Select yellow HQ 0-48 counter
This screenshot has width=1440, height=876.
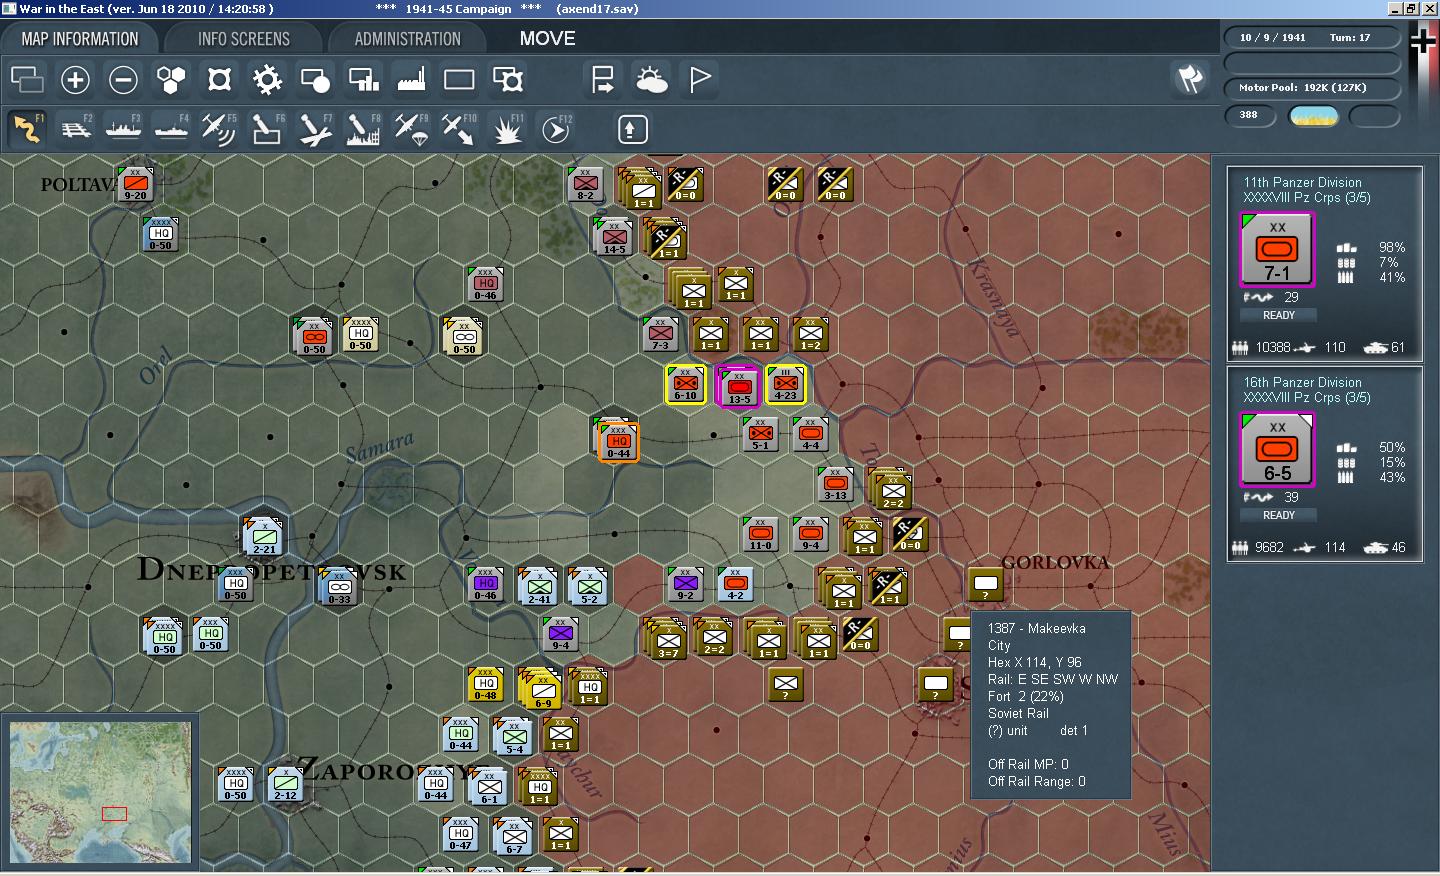[x=485, y=685]
